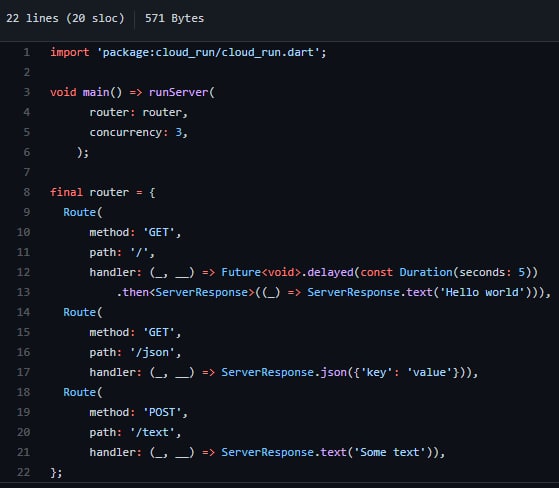Click the 'router: router,' argument line
This screenshot has width=559, height=488.
[x=138, y=112]
